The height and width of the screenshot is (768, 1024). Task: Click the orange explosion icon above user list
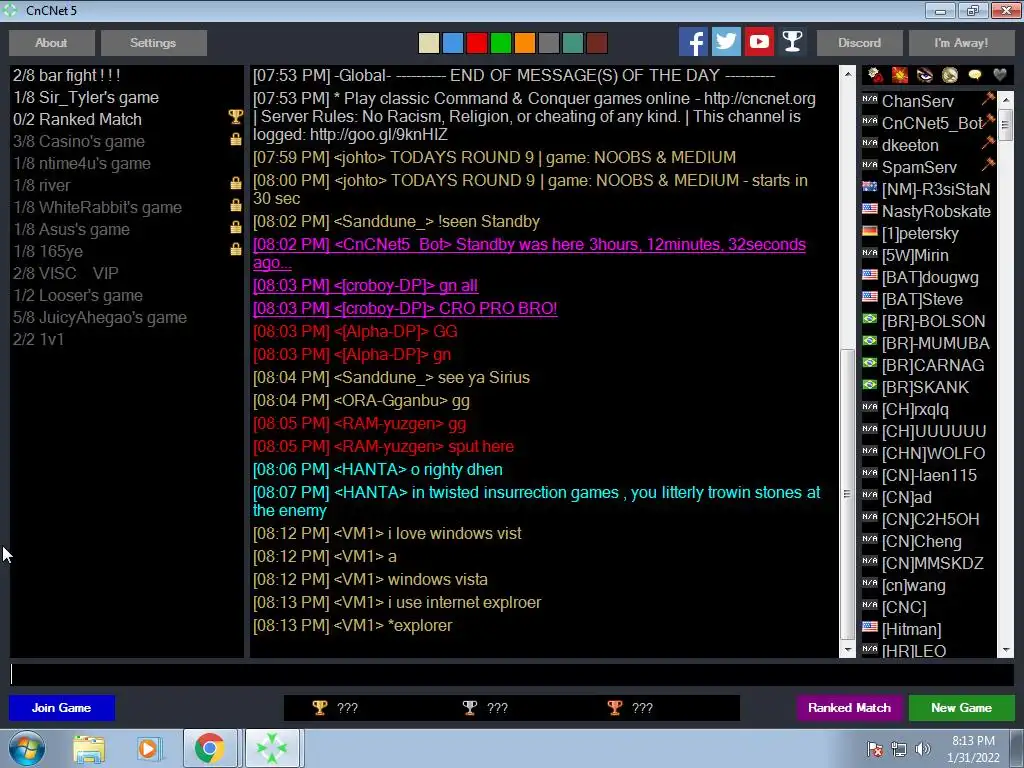[900, 75]
